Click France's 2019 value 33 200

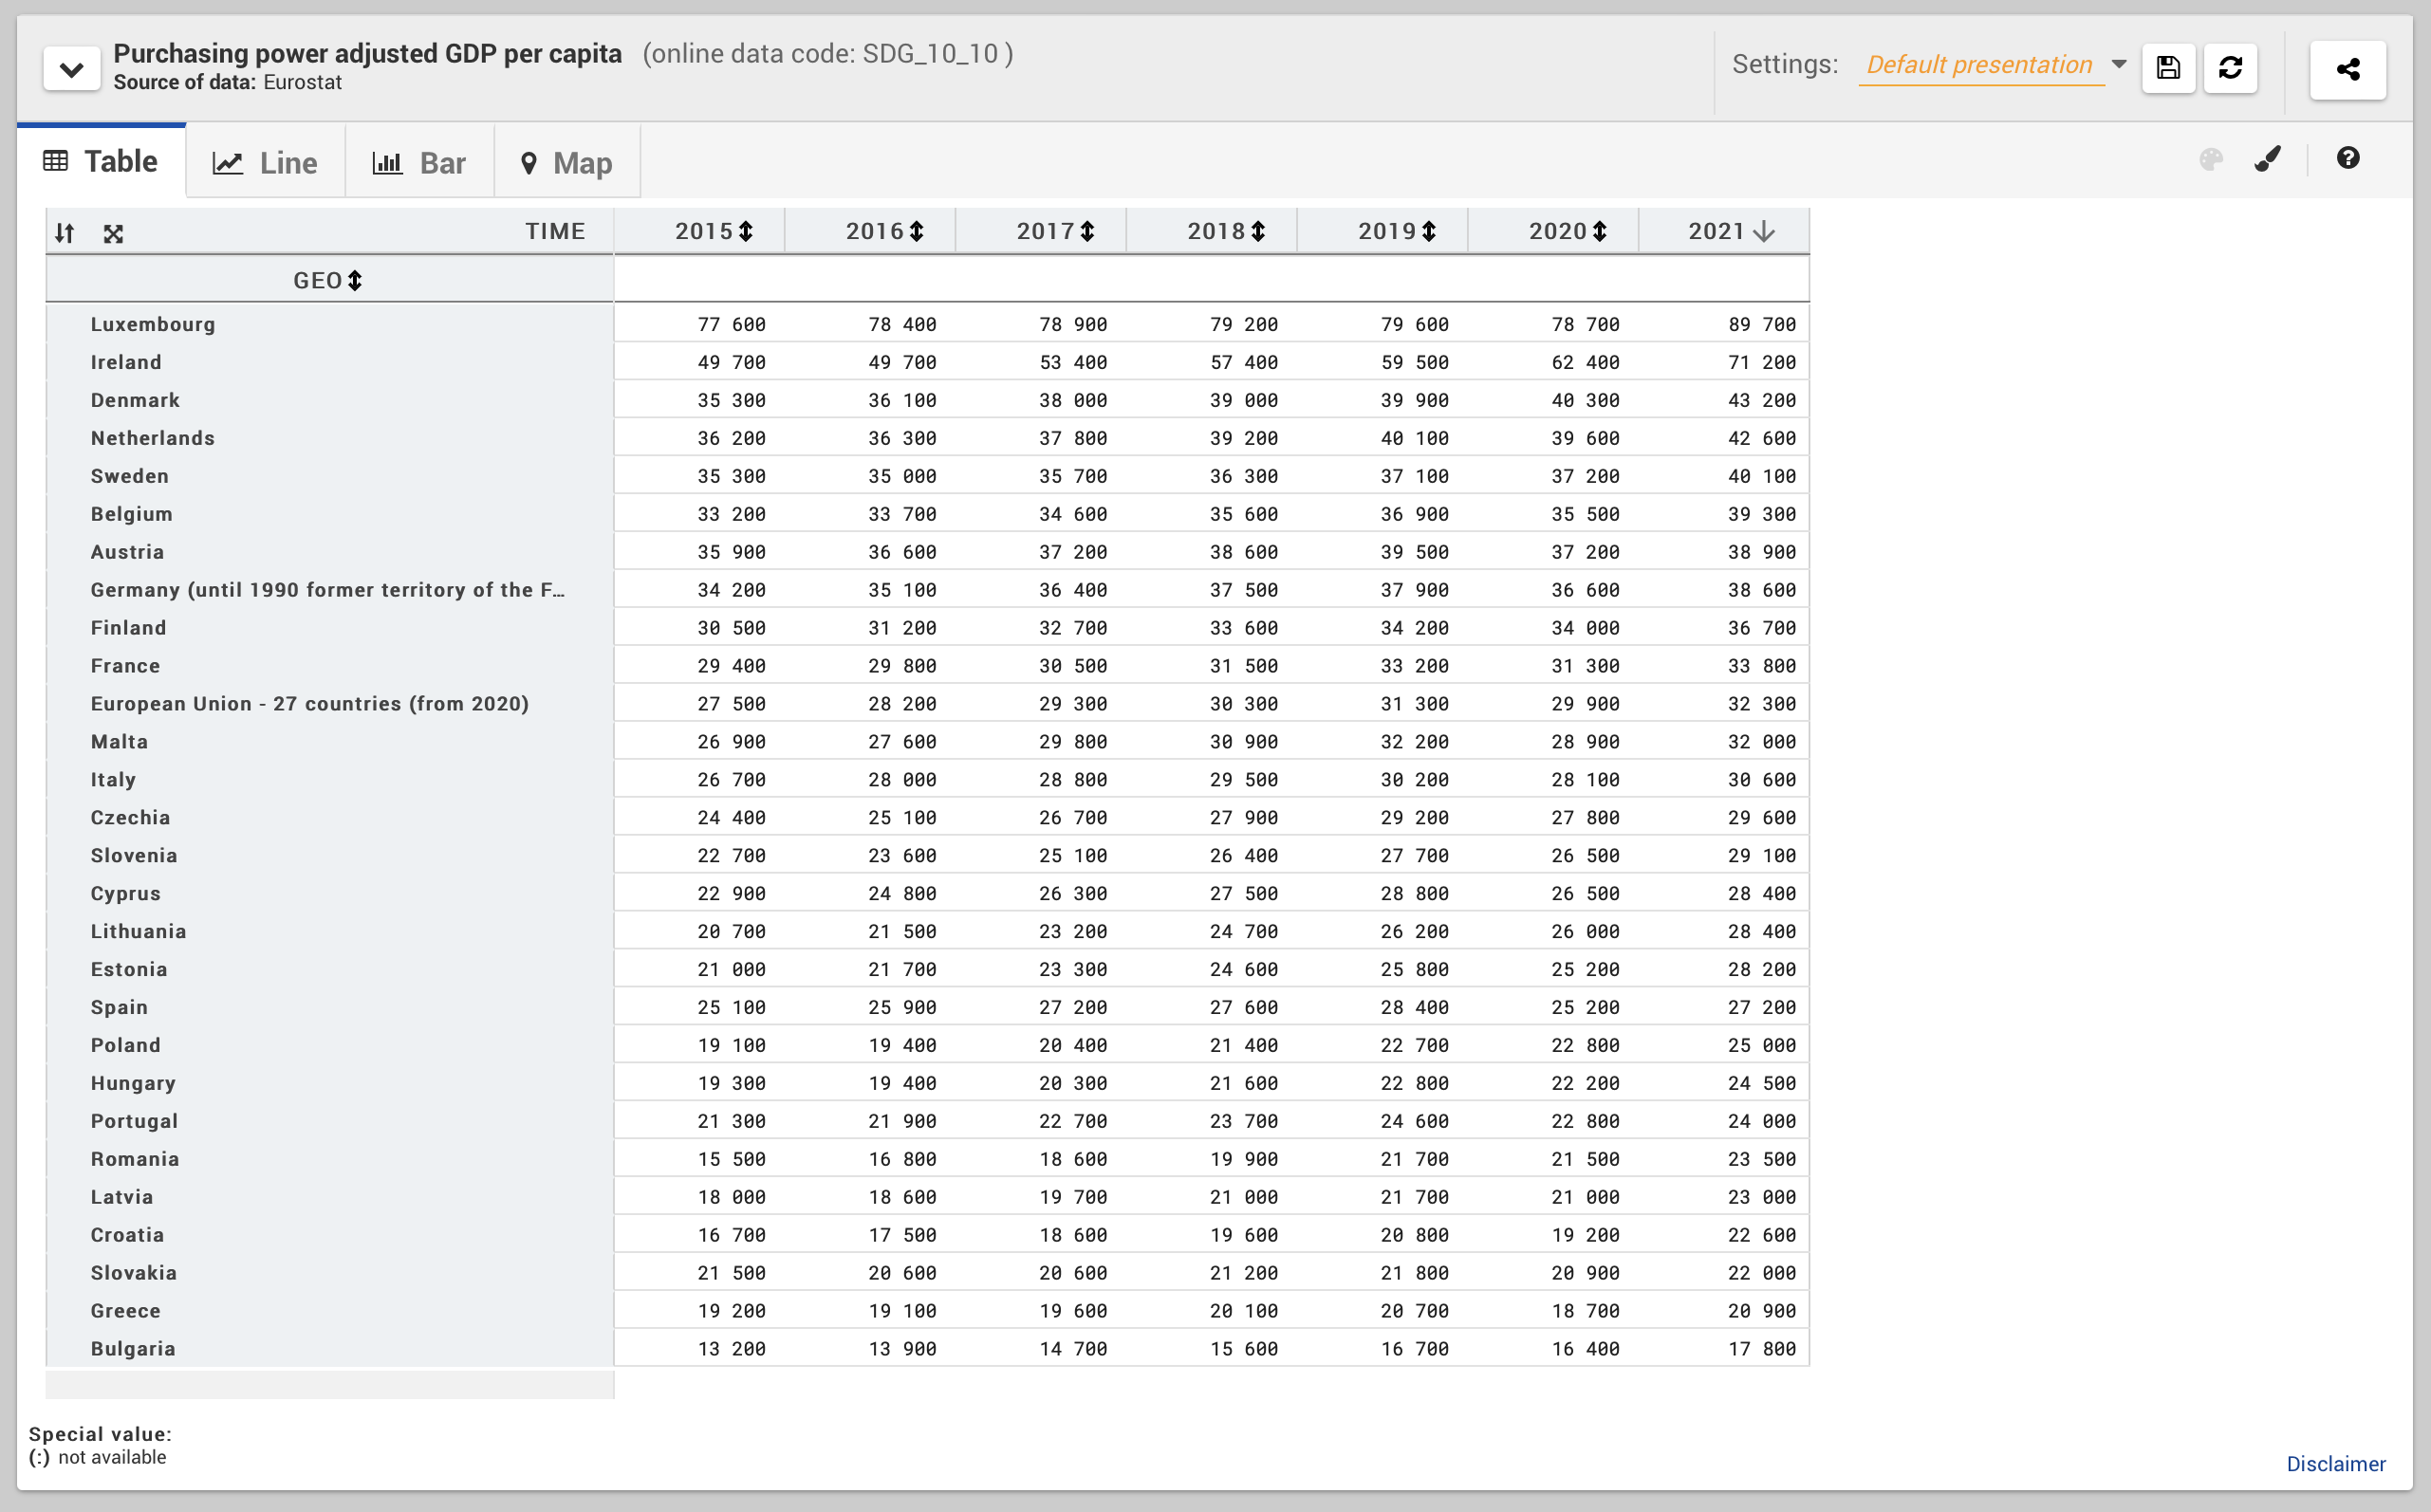point(1415,667)
